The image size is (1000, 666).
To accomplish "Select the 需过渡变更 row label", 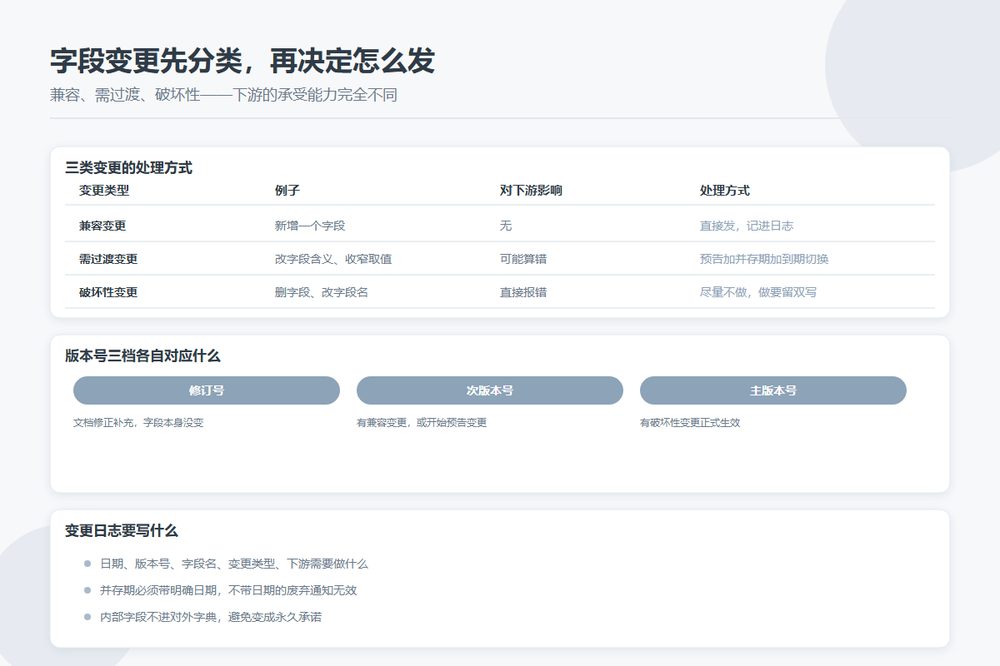I will click(108, 259).
